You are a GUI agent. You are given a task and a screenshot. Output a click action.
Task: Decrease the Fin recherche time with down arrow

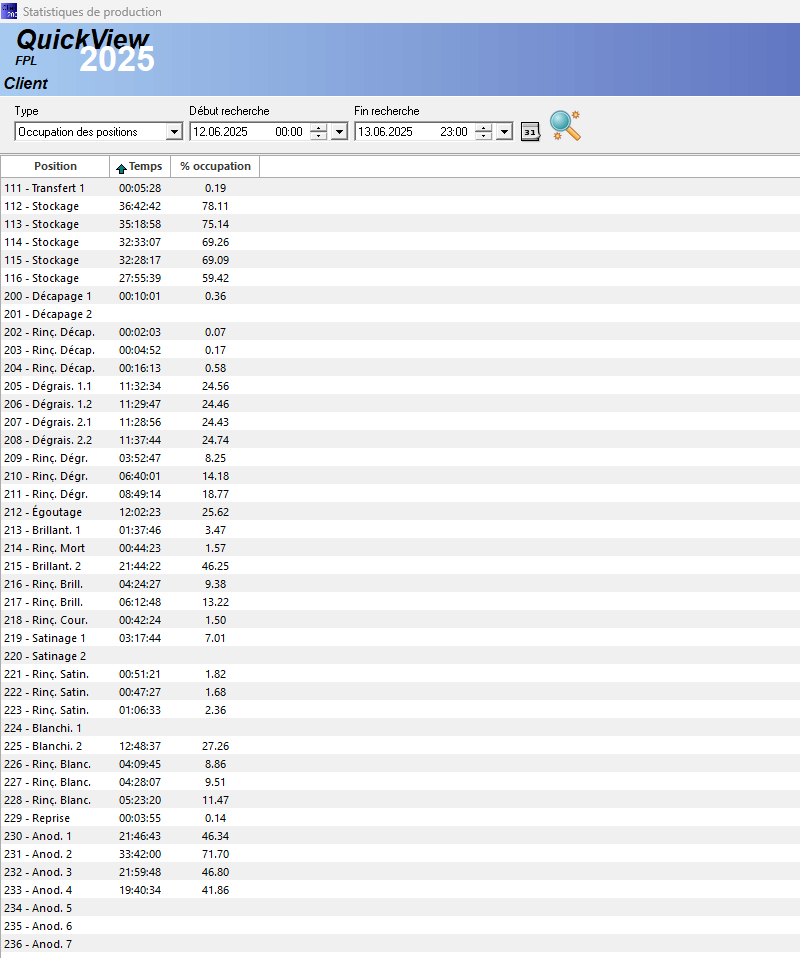pos(483,136)
